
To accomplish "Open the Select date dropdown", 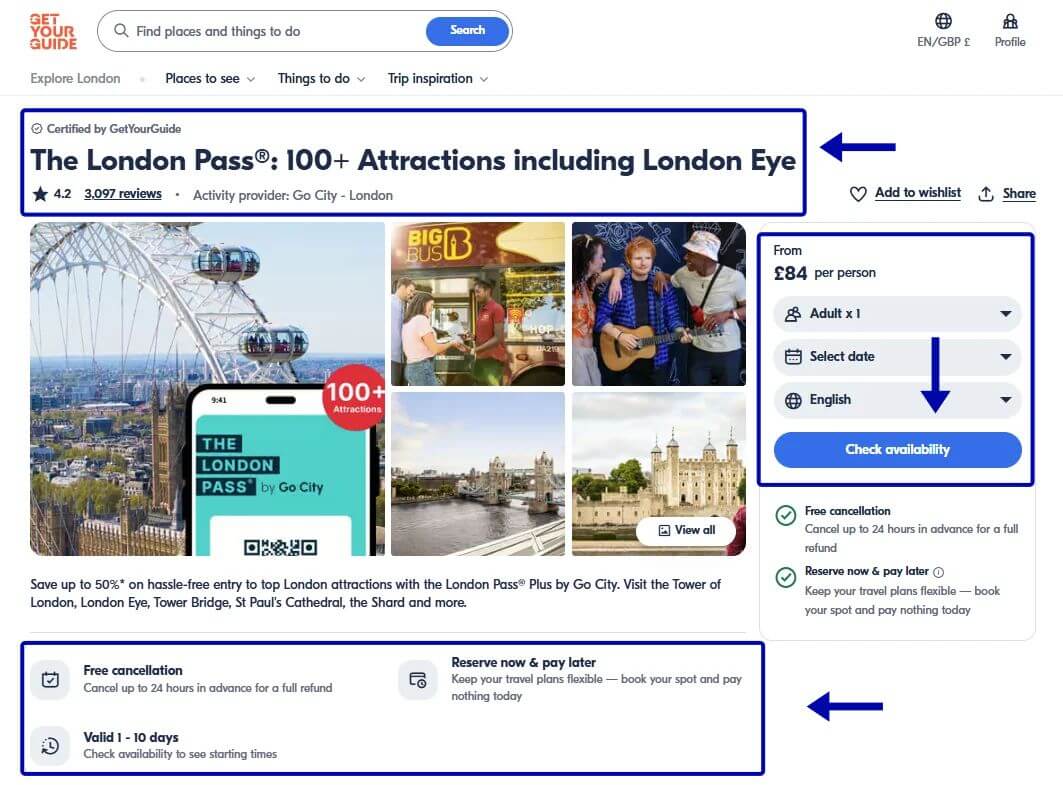I will [x=897, y=357].
